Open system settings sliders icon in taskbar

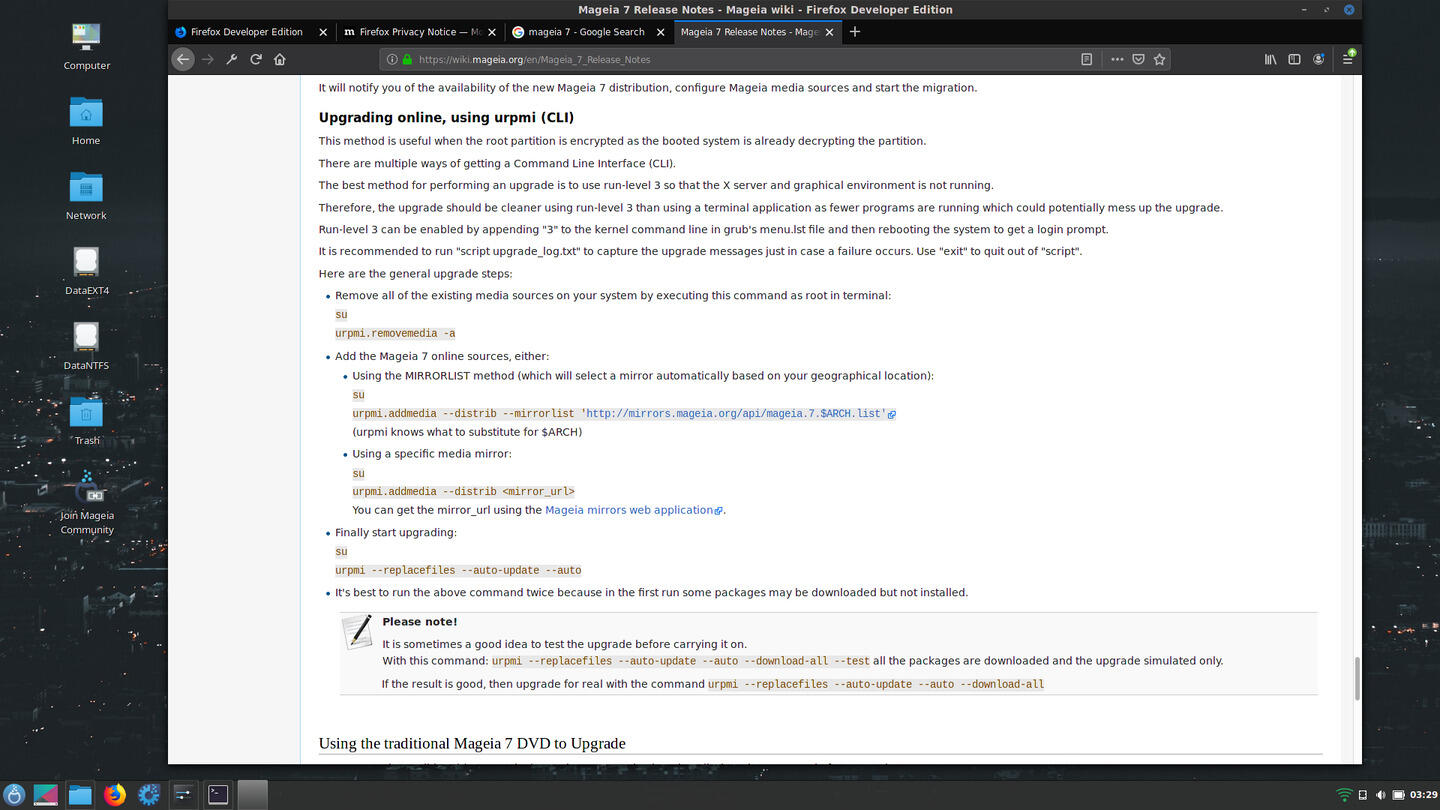(x=183, y=795)
